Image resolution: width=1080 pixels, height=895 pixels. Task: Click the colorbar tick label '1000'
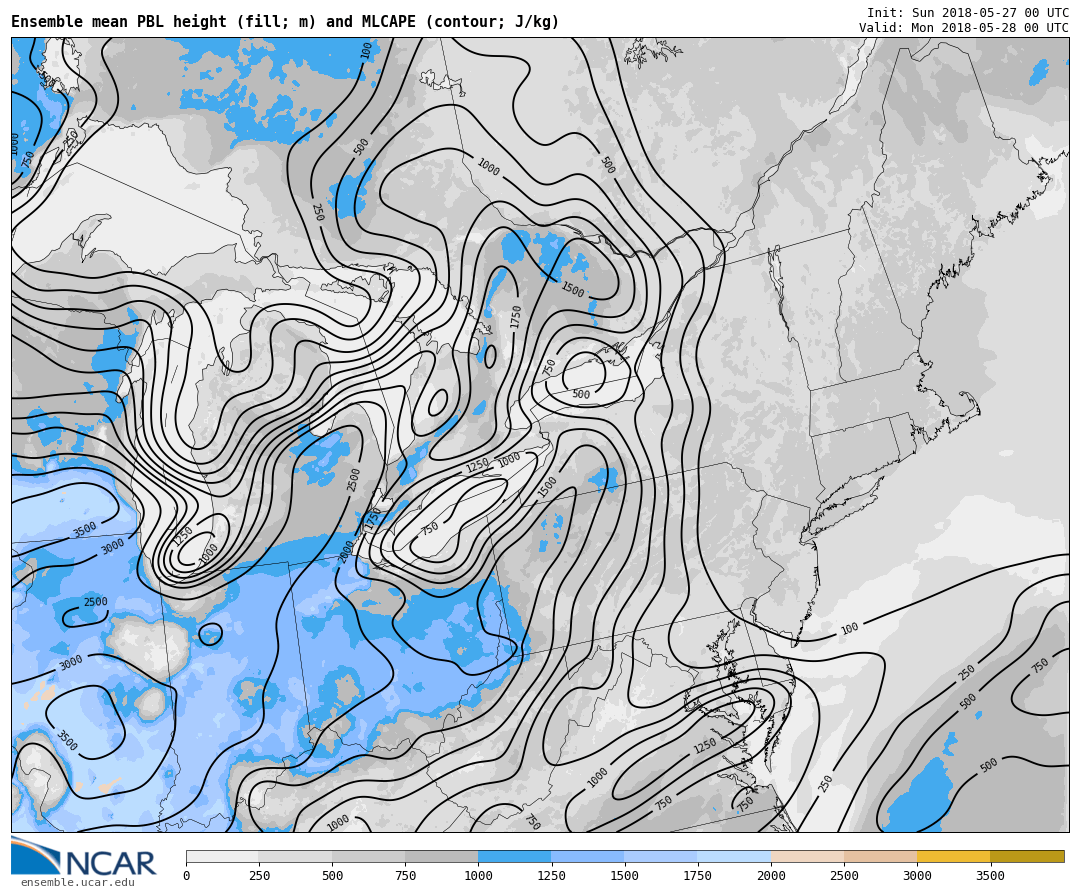tap(479, 876)
